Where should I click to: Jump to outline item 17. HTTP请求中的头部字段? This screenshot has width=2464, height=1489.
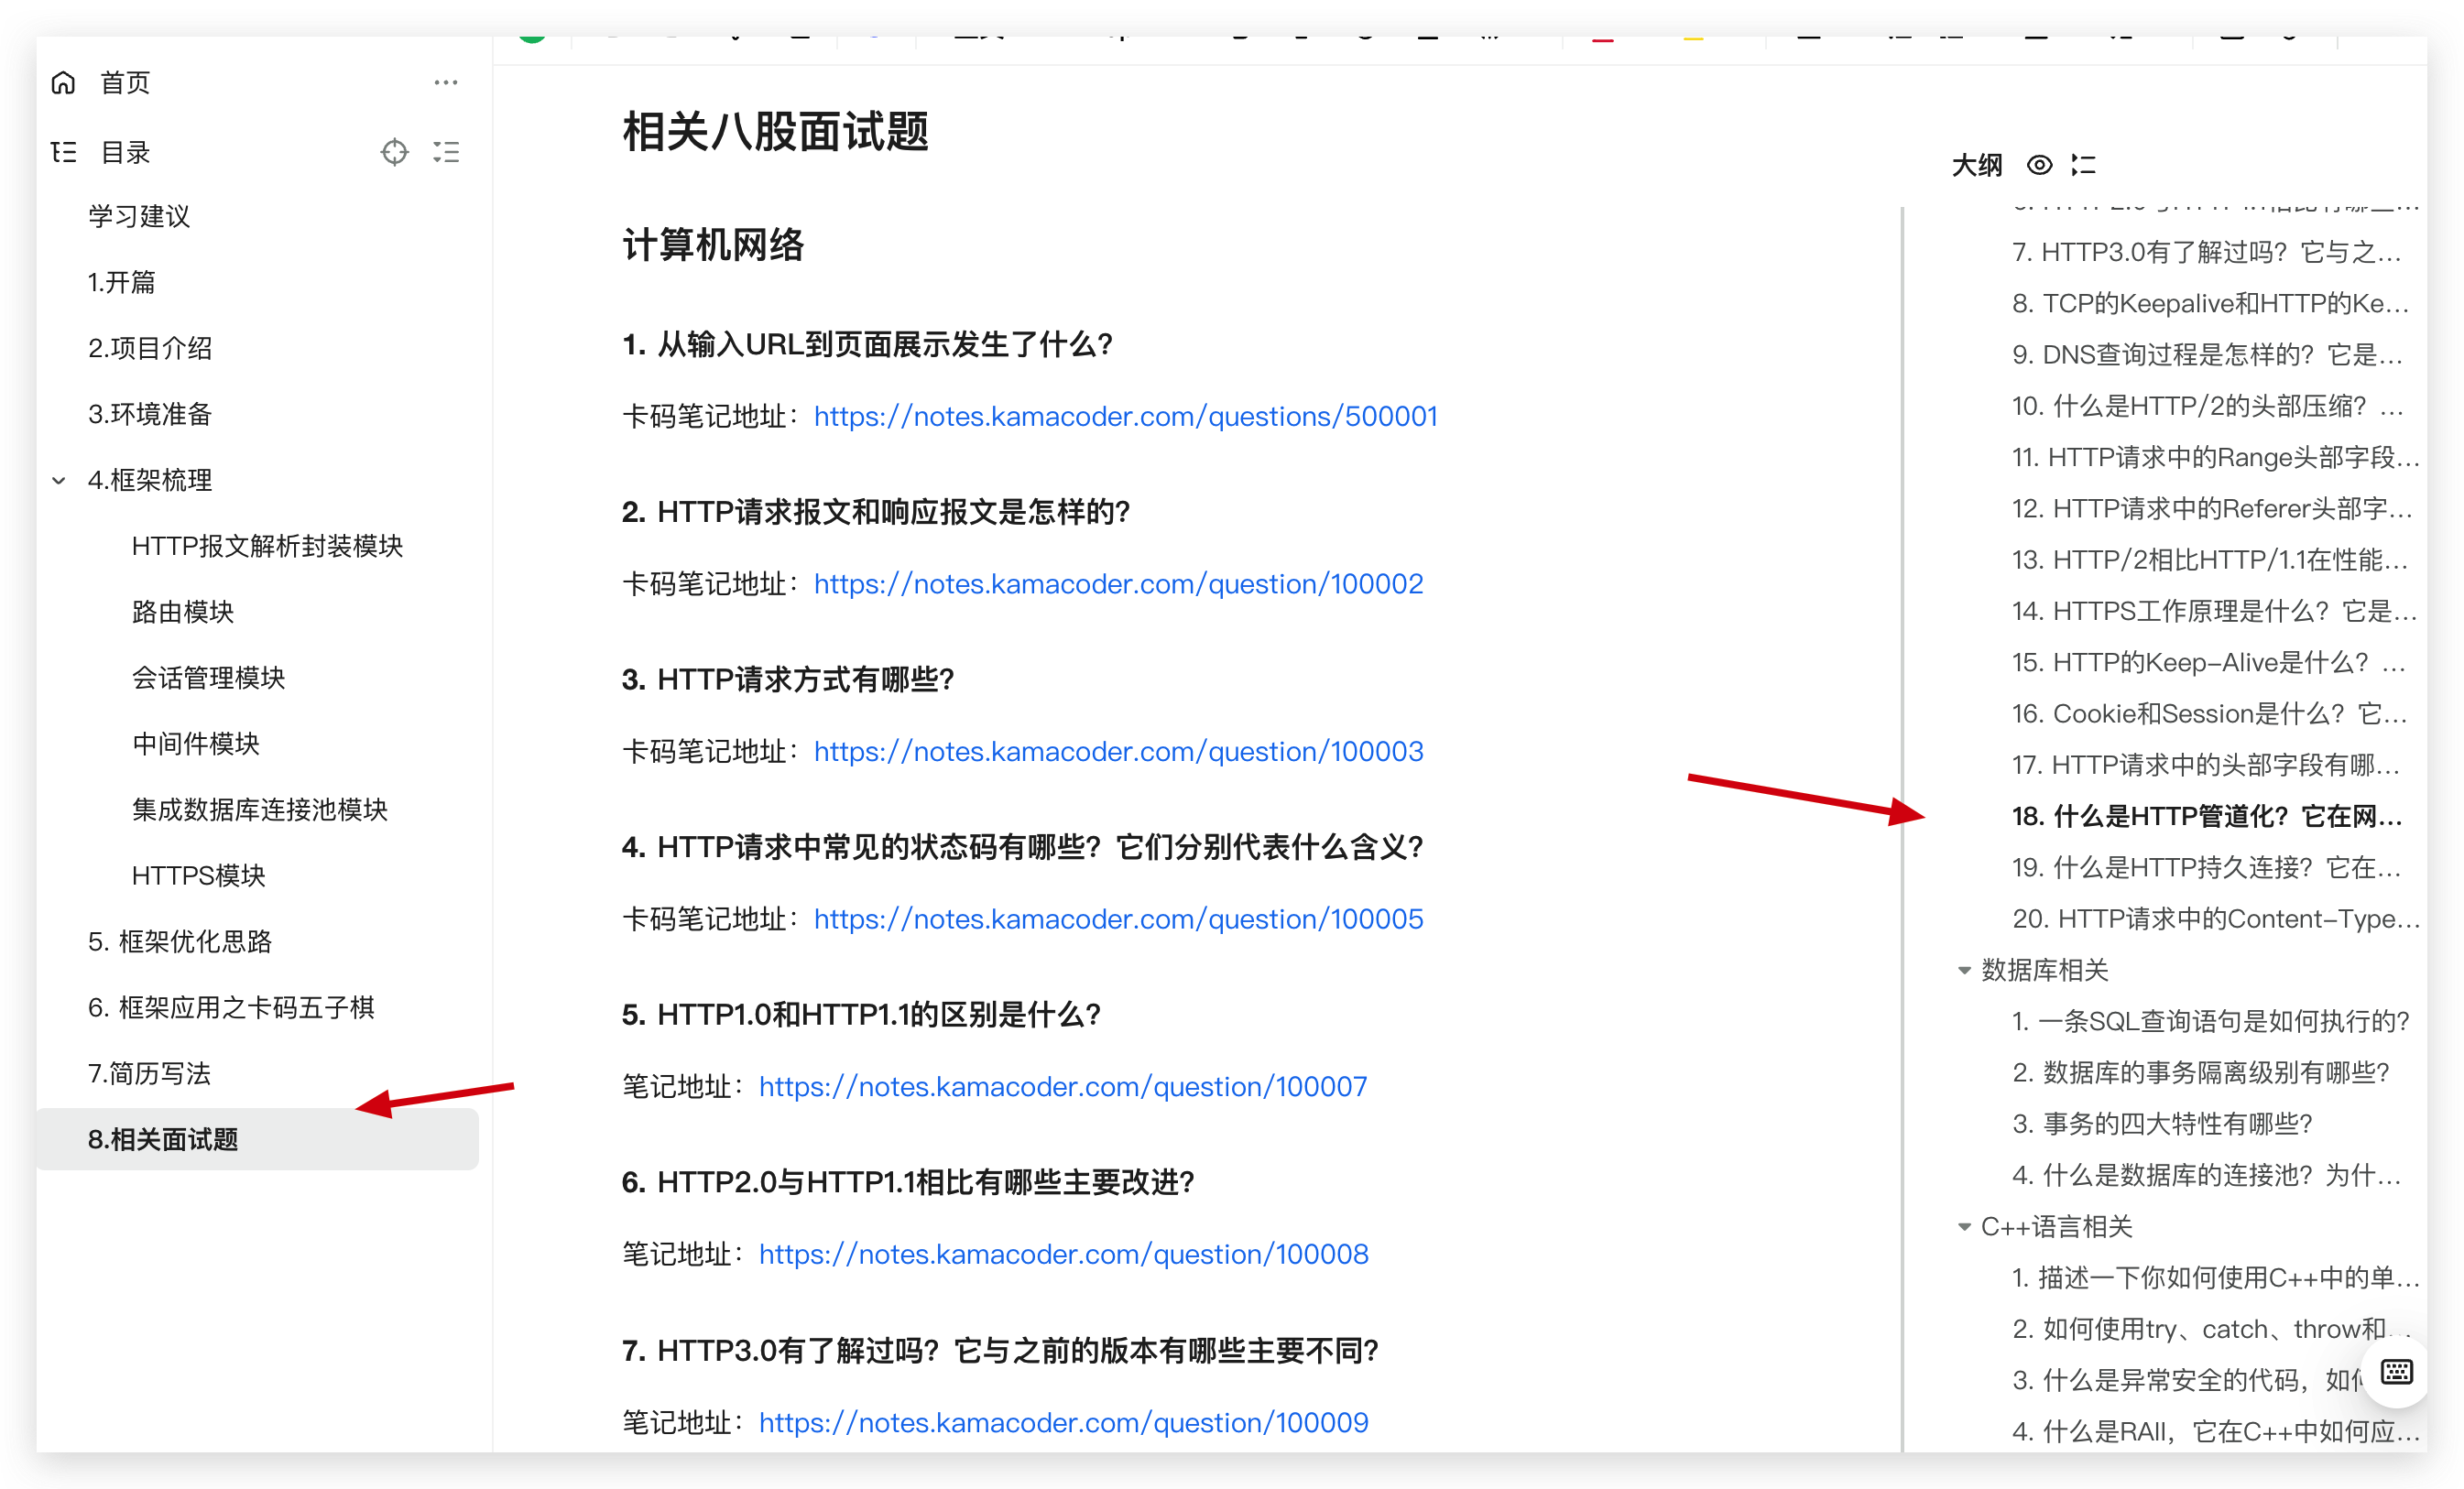click(x=2206, y=765)
